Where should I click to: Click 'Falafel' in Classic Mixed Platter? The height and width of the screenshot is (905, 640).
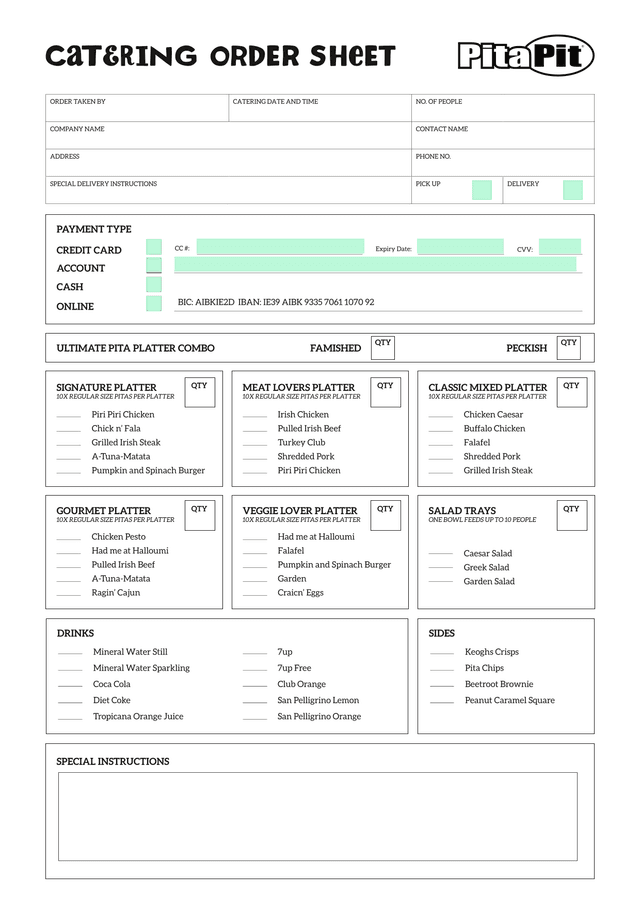pos(477,442)
